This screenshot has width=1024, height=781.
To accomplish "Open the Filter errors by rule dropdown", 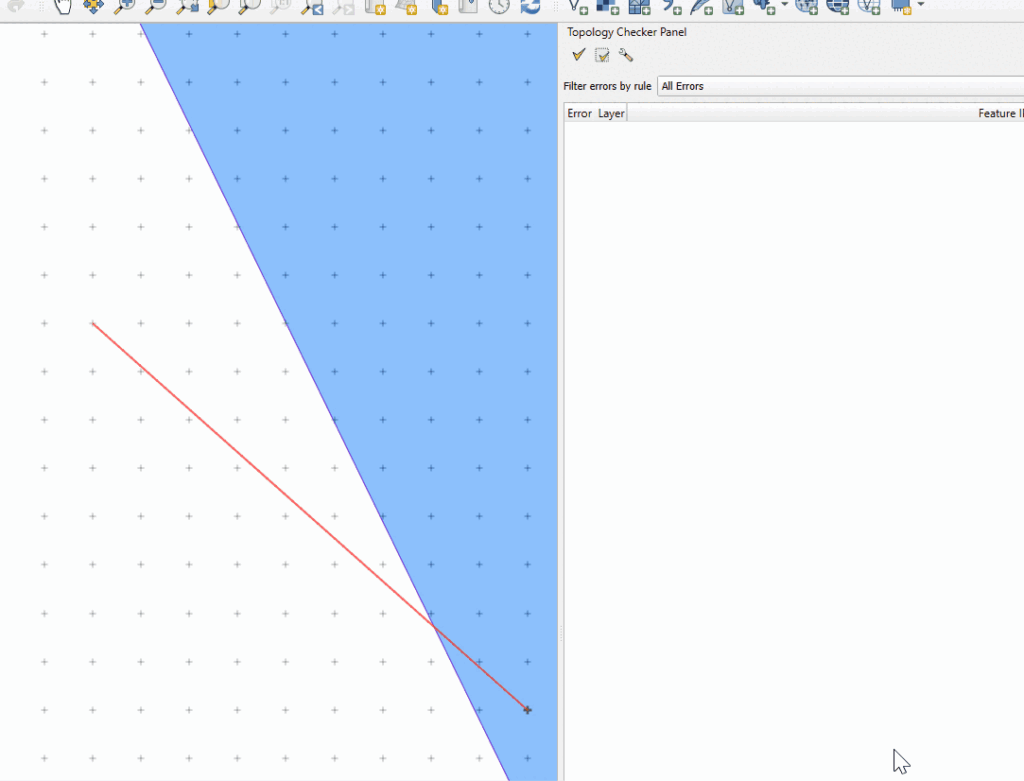I will [x=840, y=86].
